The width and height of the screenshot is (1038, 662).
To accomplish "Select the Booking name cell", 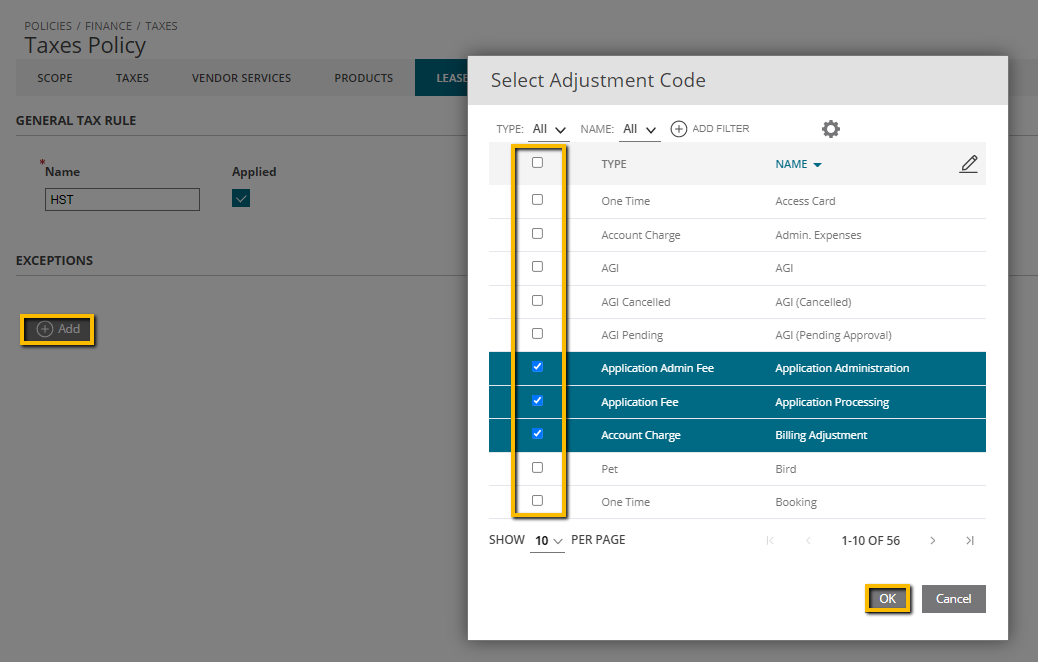I will 796,502.
